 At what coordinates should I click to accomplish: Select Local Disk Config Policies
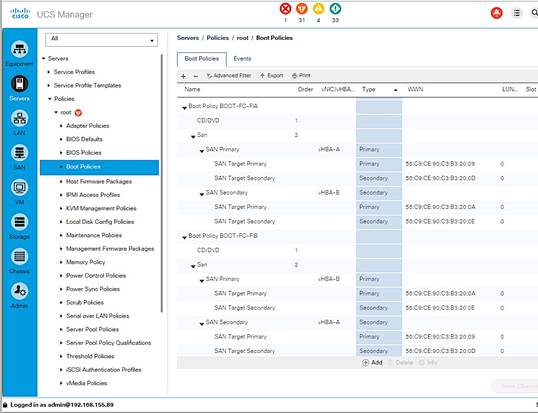(x=100, y=222)
